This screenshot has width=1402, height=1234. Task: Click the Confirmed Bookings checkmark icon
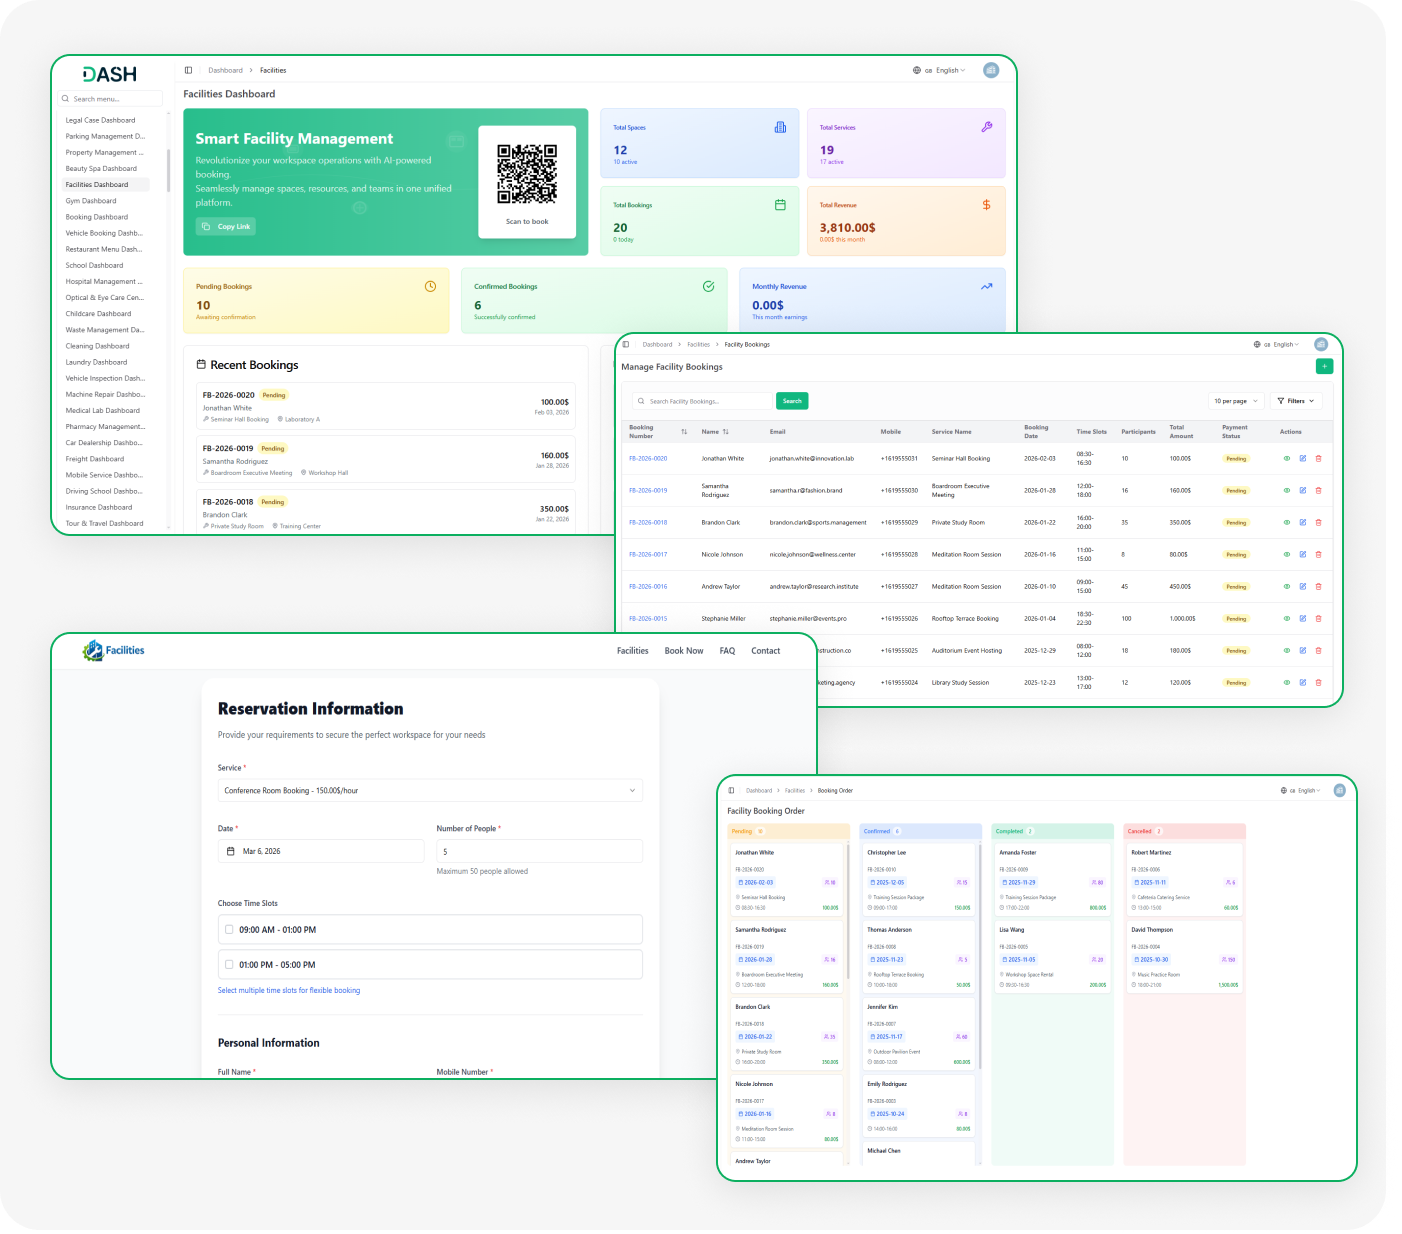tap(708, 286)
